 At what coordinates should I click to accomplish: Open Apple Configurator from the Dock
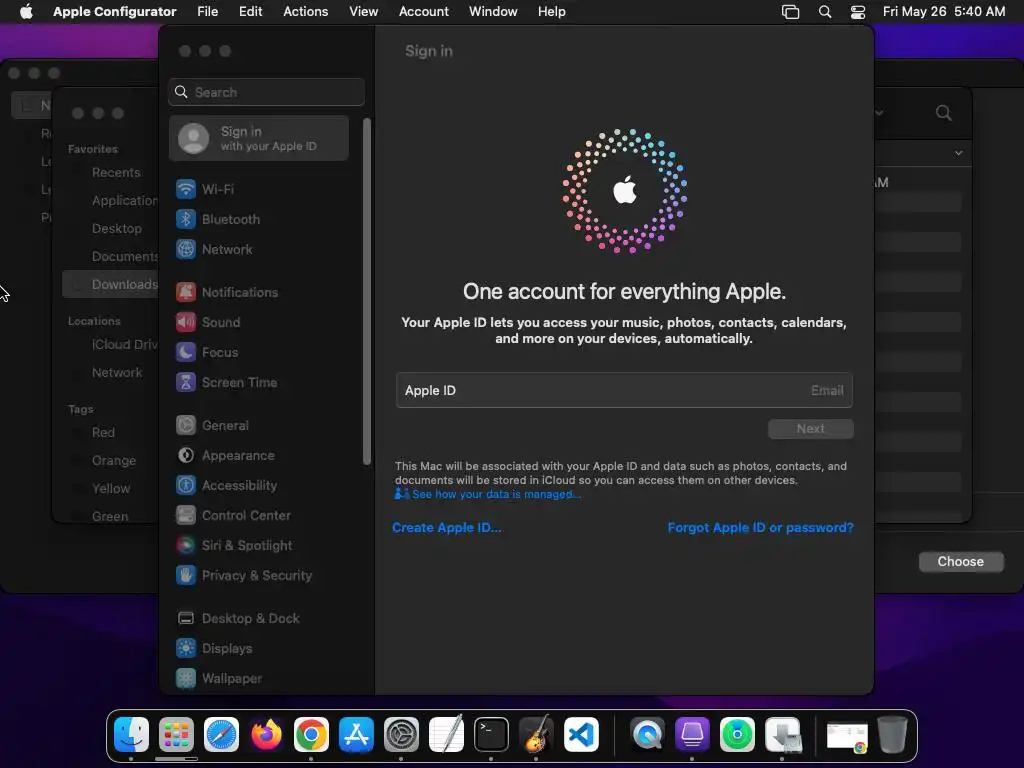click(x=692, y=735)
